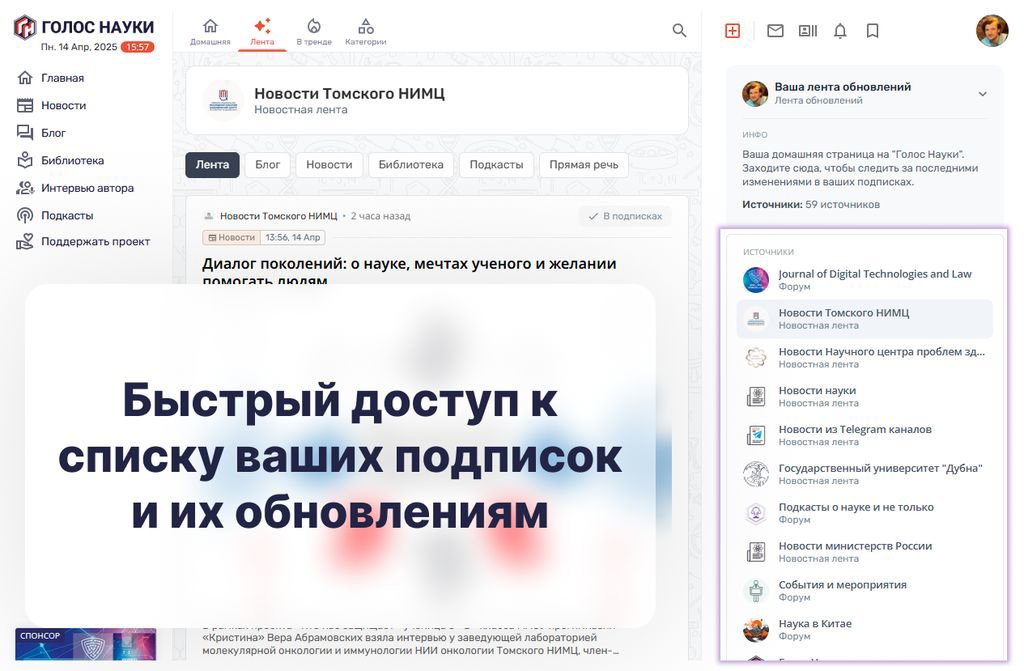
Task: Open the Категории tab
Action: coord(366,31)
